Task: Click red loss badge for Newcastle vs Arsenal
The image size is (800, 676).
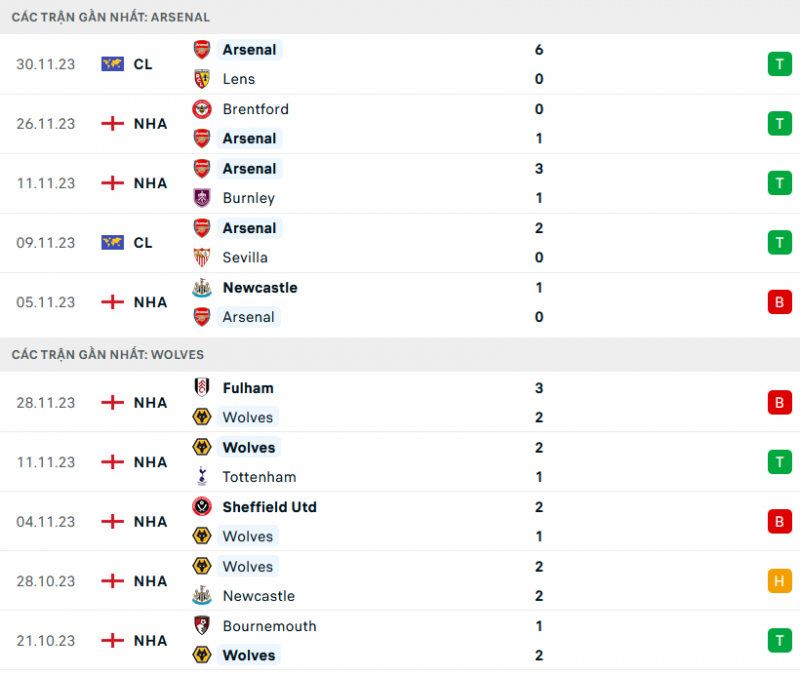Action: (x=779, y=302)
